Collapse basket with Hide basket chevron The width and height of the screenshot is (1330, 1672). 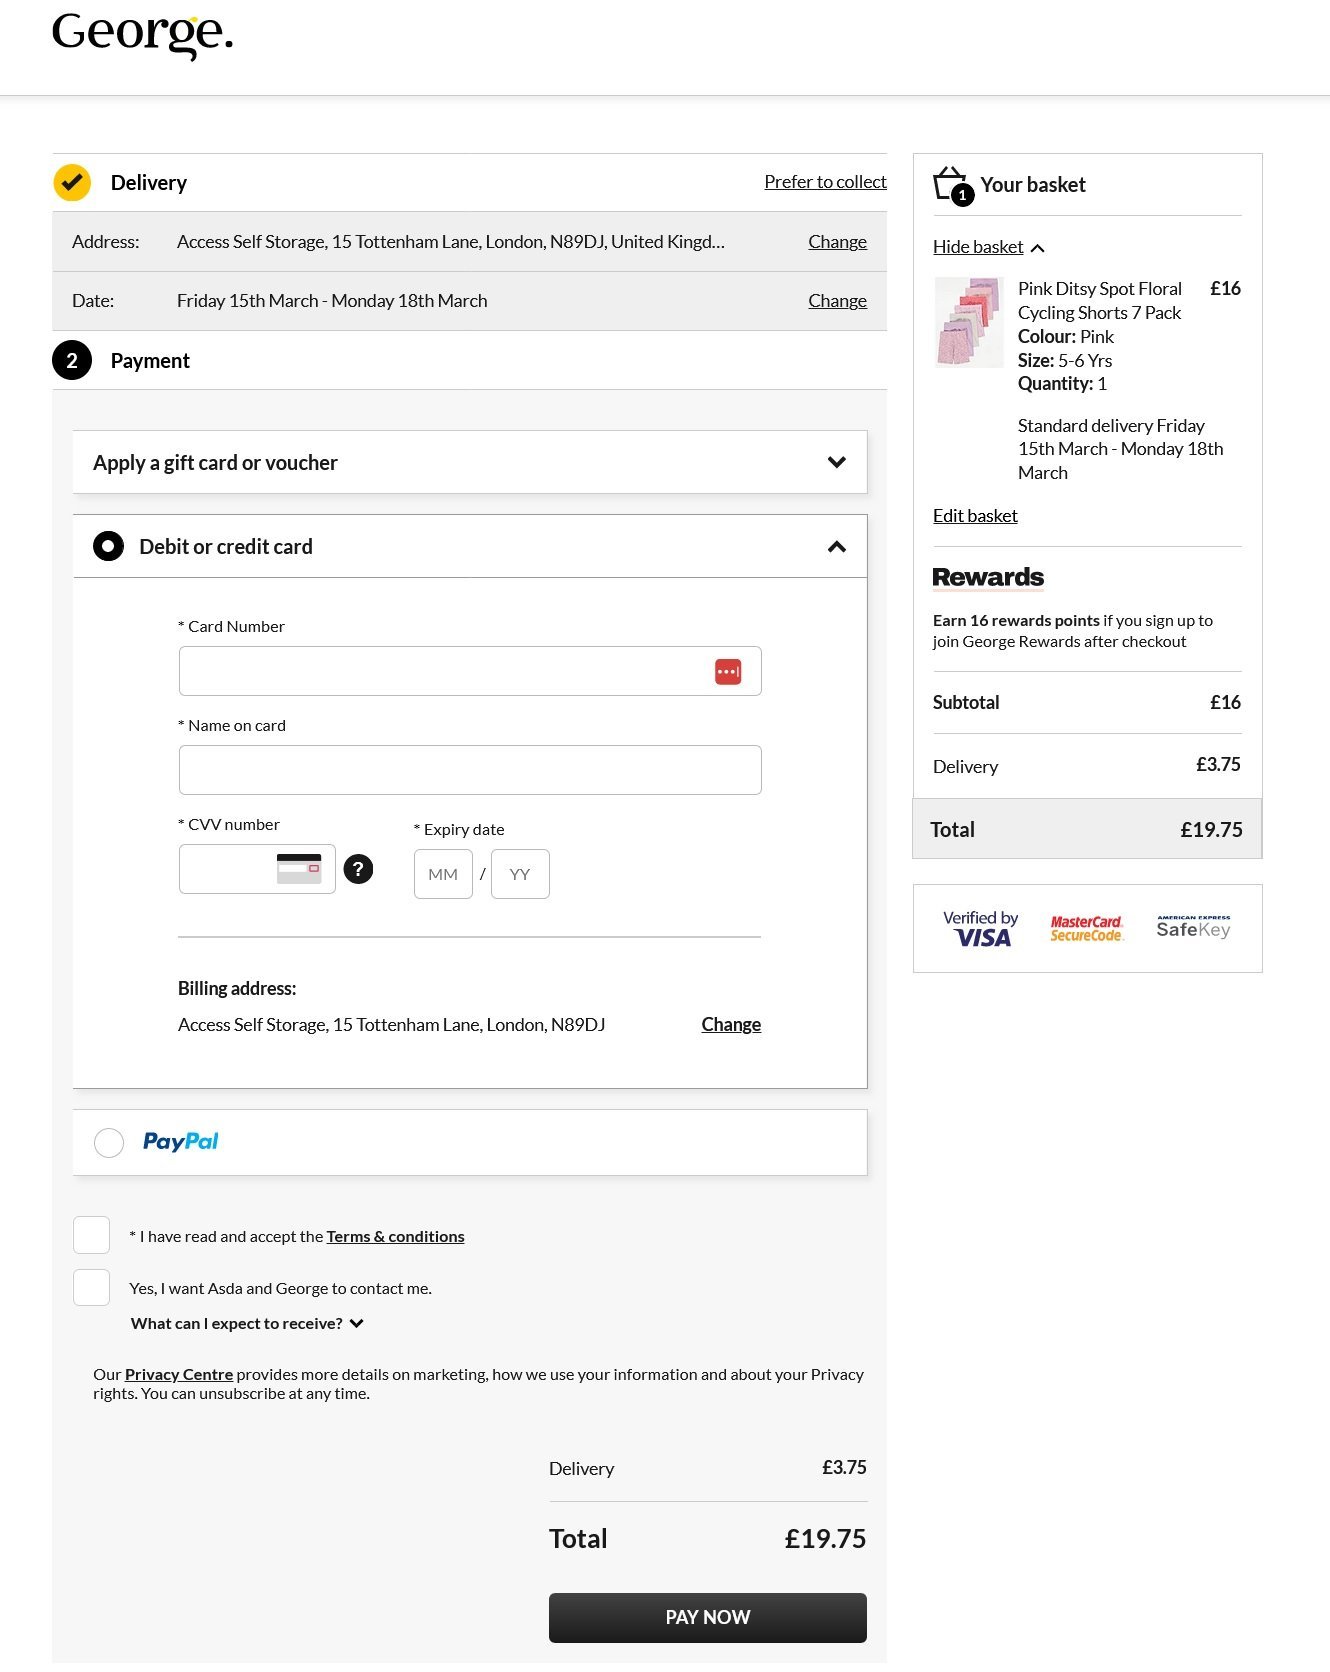pyautogui.click(x=1038, y=248)
